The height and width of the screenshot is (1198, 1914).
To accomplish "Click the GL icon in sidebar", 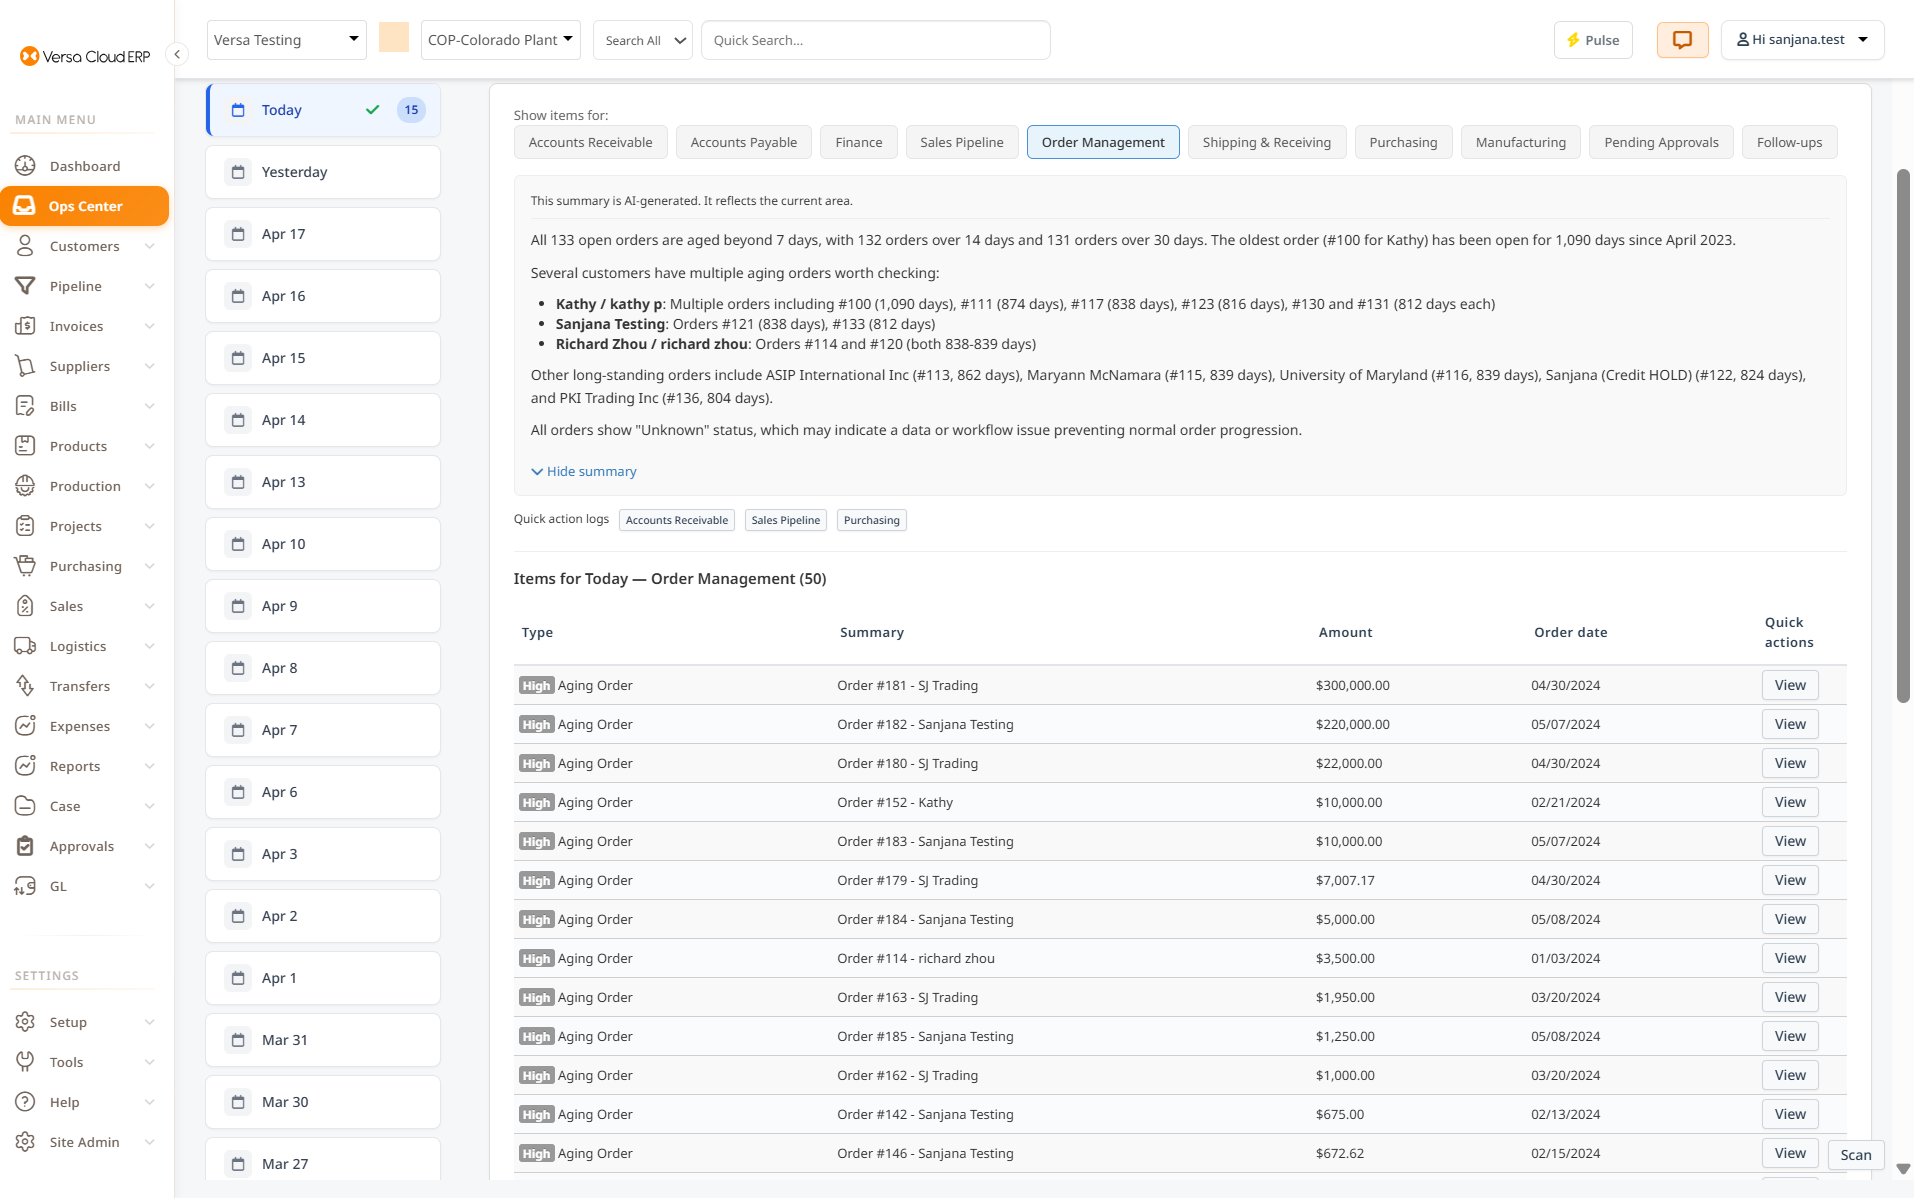I will click(x=26, y=886).
